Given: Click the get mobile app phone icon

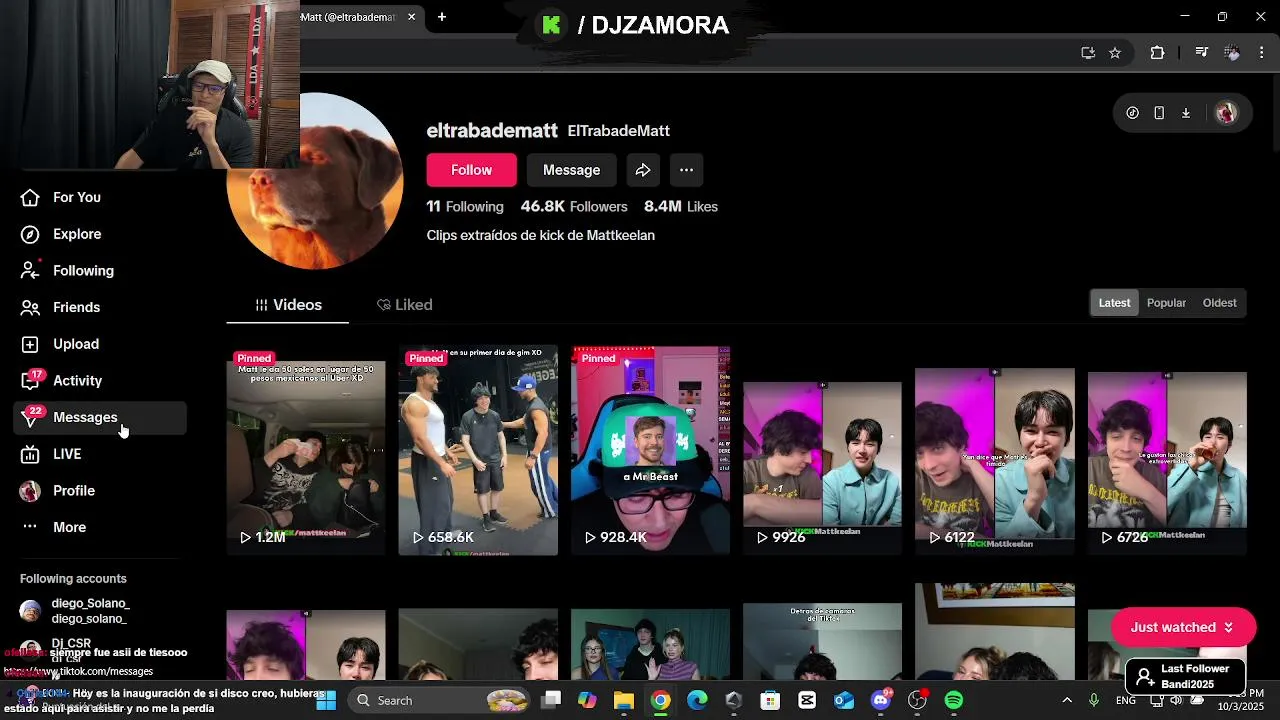Looking at the screenshot, I should coord(1159,113).
